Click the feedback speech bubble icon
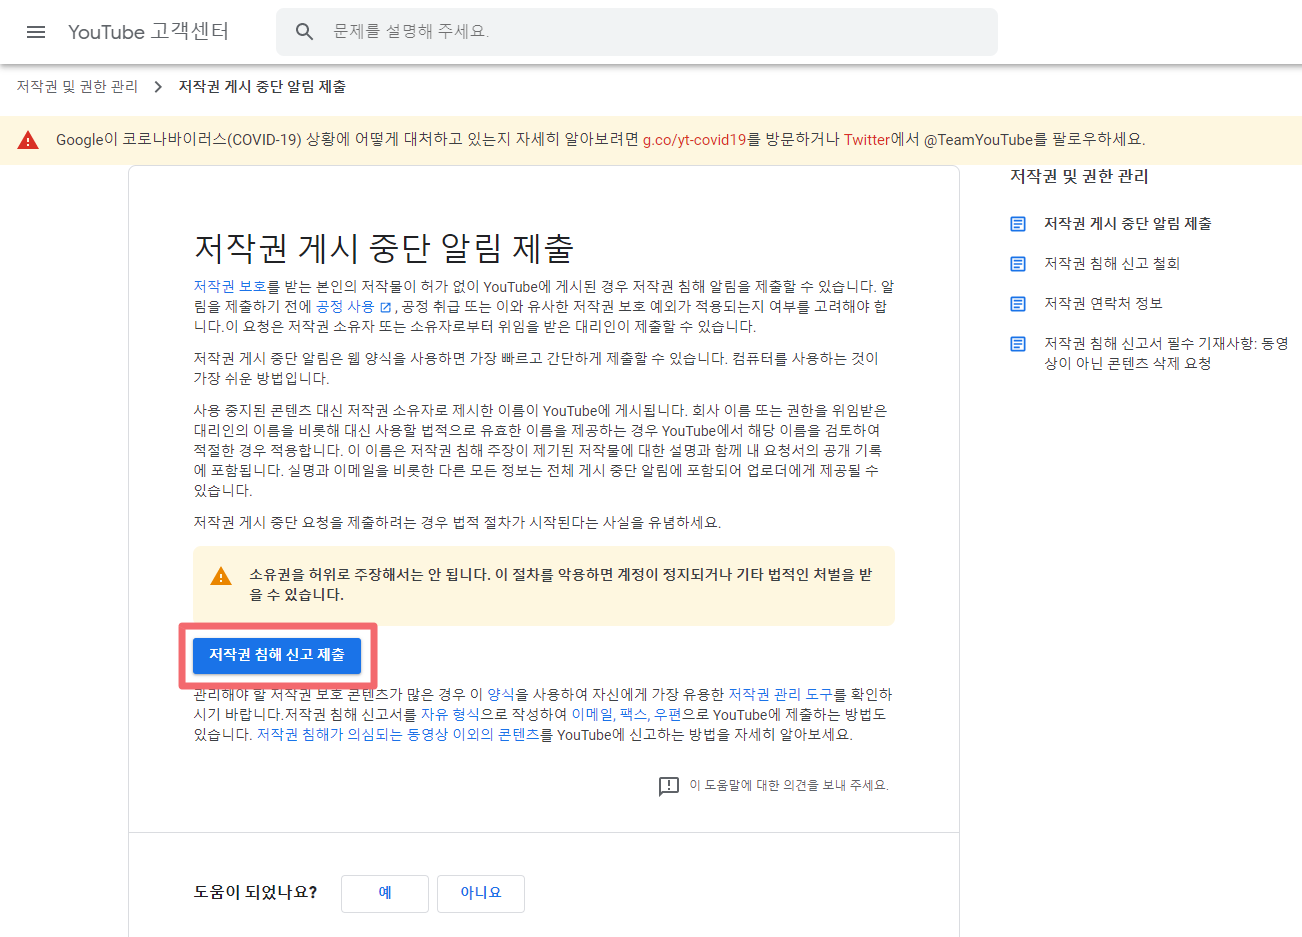Viewport: 1302px width, 937px height. coord(669,786)
